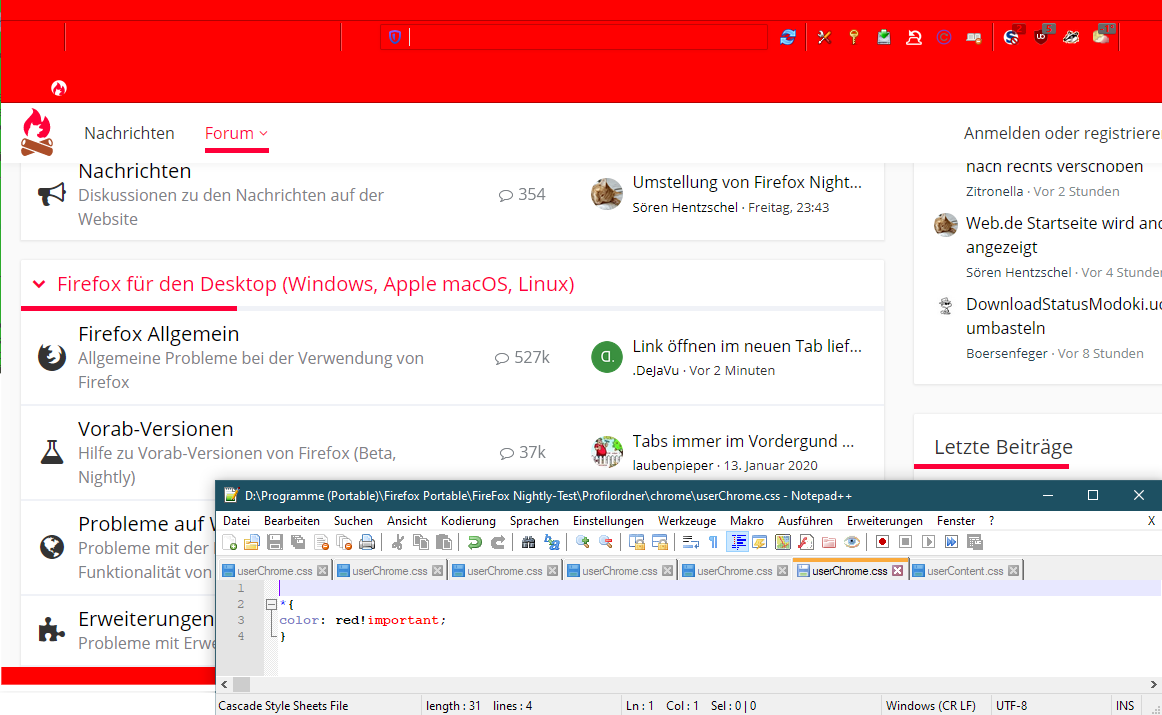1162x715 pixels.
Task: Click the camp-fire site logo
Action: coord(37,133)
